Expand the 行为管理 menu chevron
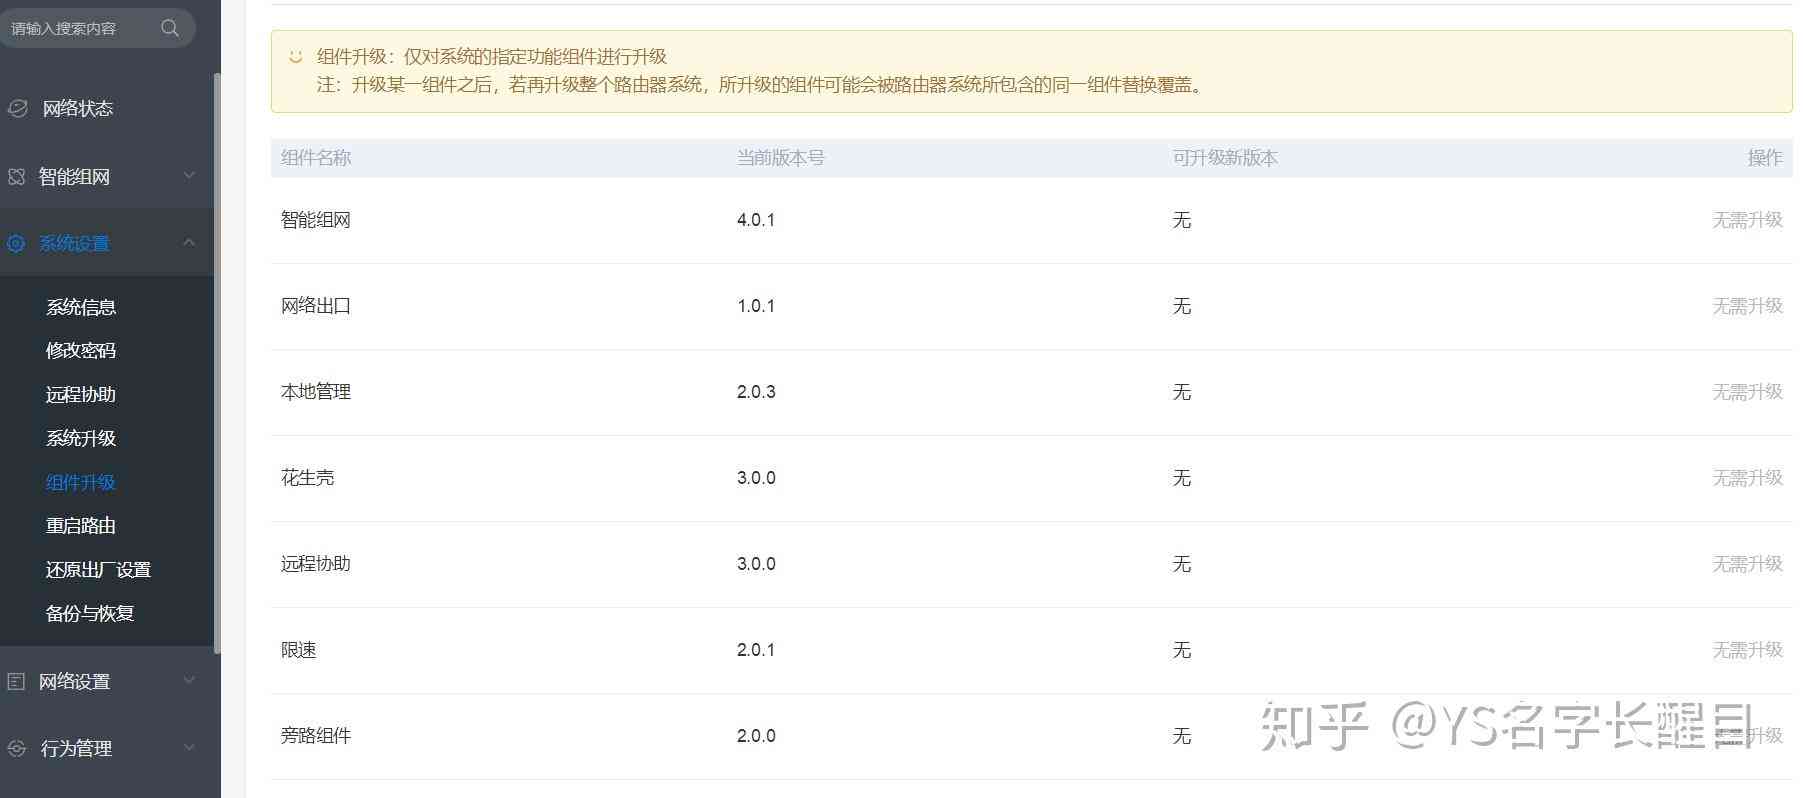 pos(189,748)
